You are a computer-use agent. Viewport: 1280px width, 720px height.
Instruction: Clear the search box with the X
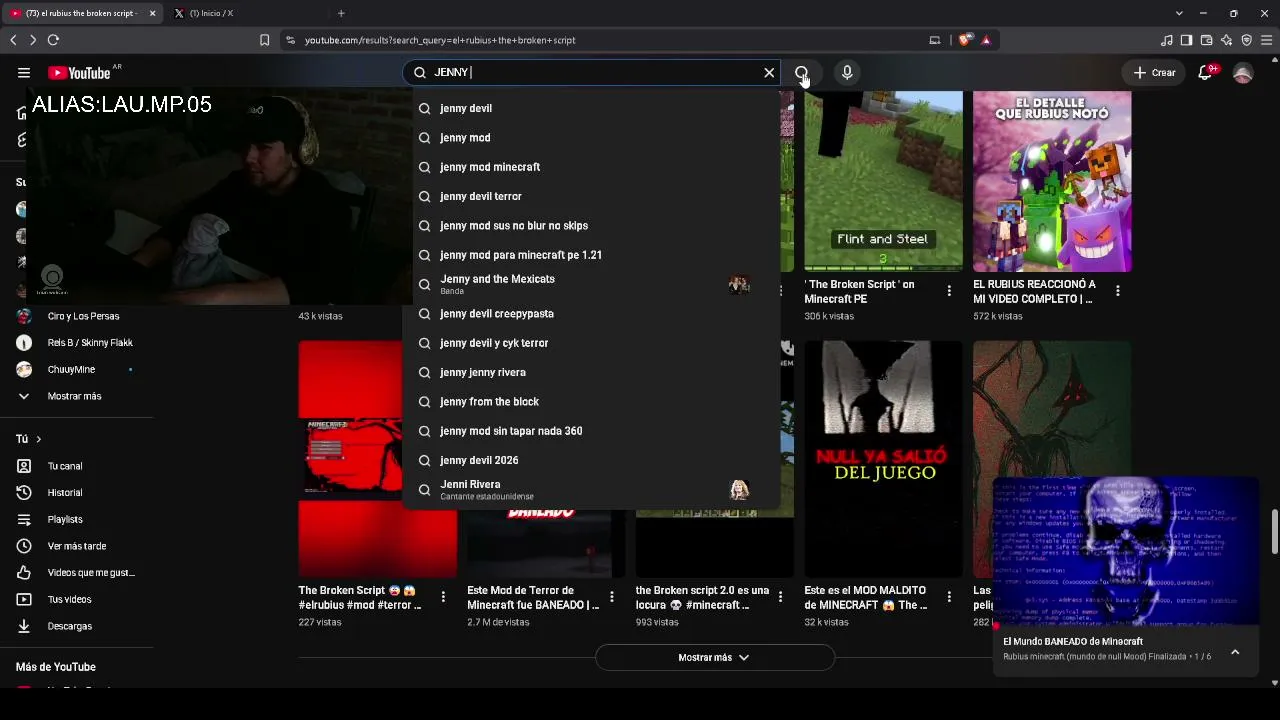(x=769, y=72)
